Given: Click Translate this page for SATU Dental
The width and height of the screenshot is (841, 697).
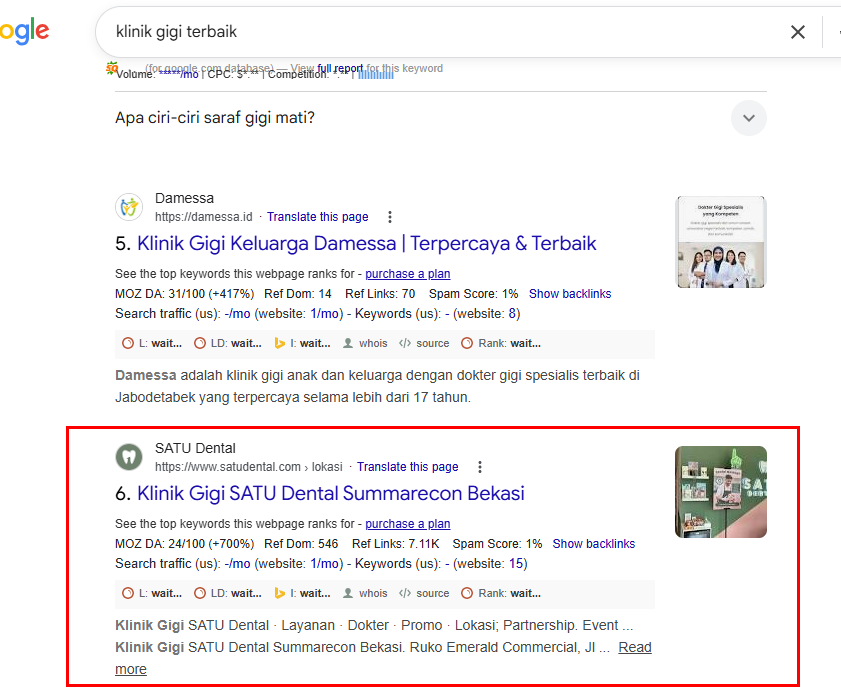Looking at the screenshot, I should pyautogui.click(x=407, y=467).
